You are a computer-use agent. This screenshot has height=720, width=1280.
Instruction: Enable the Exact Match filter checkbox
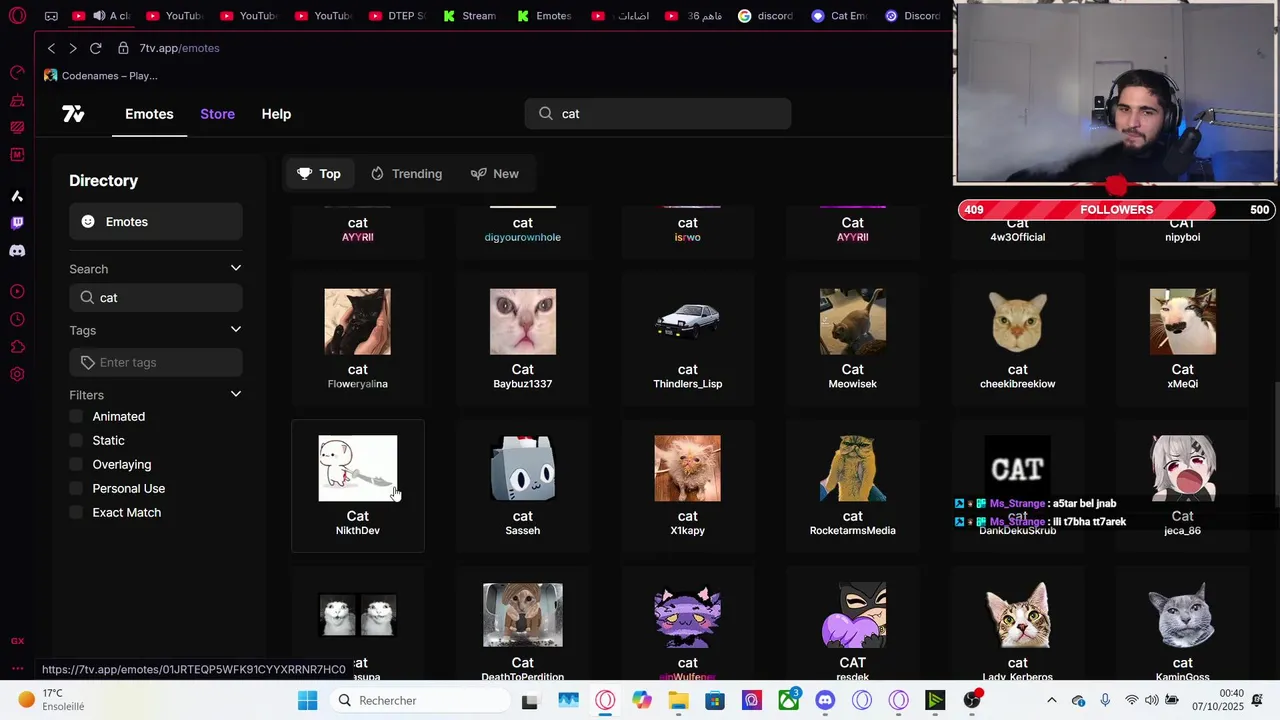[76, 512]
